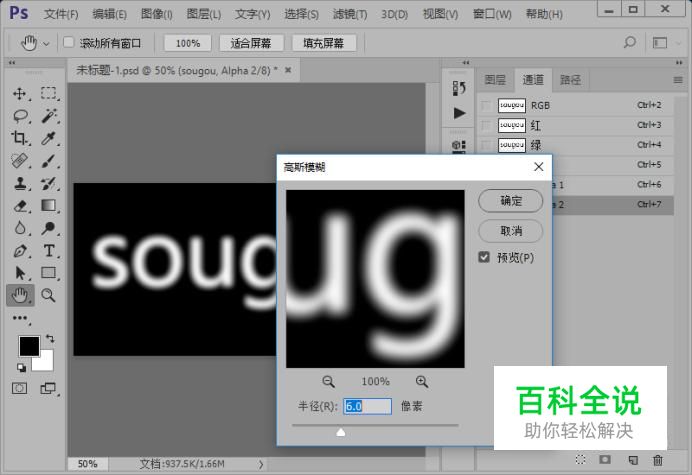Select the Eraser tool
The width and height of the screenshot is (692, 475).
click(19, 206)
